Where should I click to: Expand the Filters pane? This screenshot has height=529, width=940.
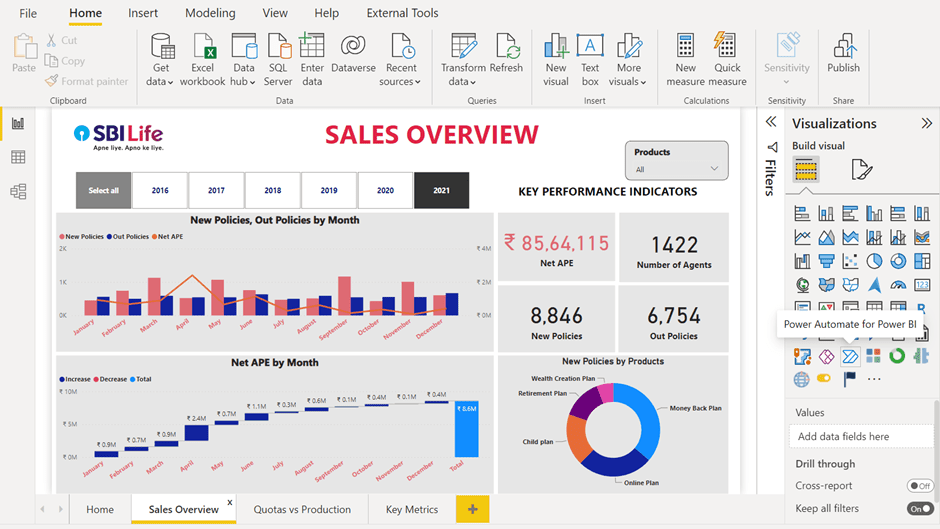click(771, 122)
